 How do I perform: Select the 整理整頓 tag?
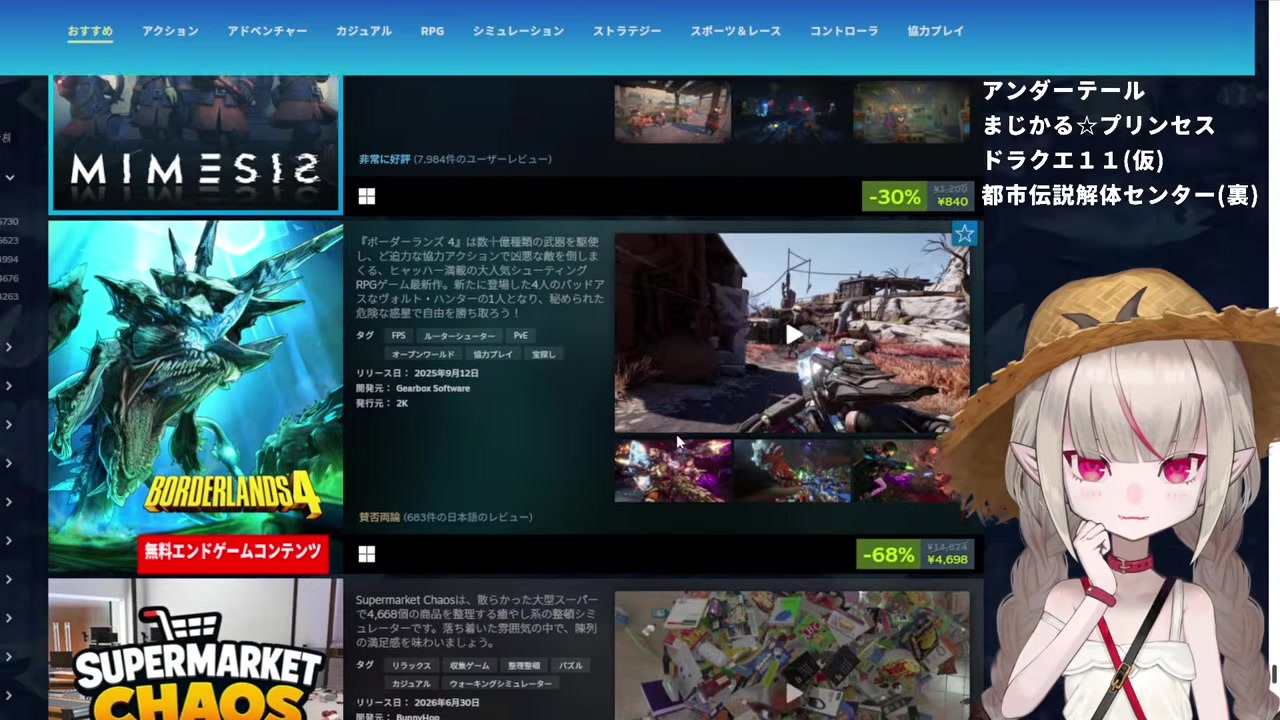coord(524,665)
